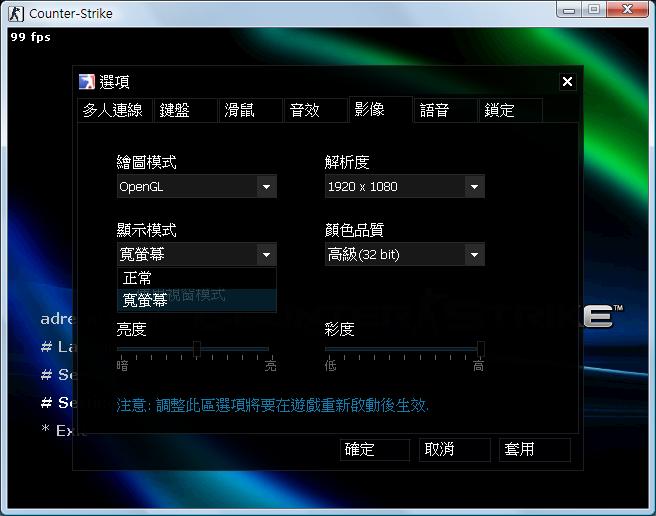Click the 99 fps counter text
Image resolution: width=656 pixels, height=516 pixels.
click(x=31, y=37)
